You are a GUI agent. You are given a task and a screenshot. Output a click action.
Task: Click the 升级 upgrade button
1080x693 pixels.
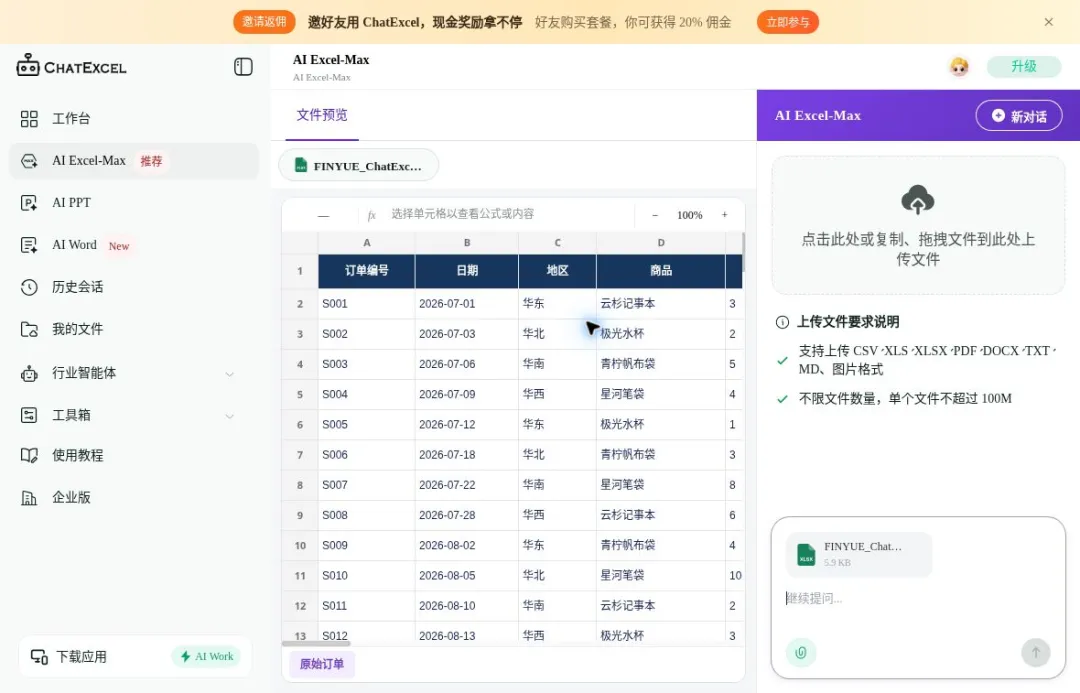1024,66
